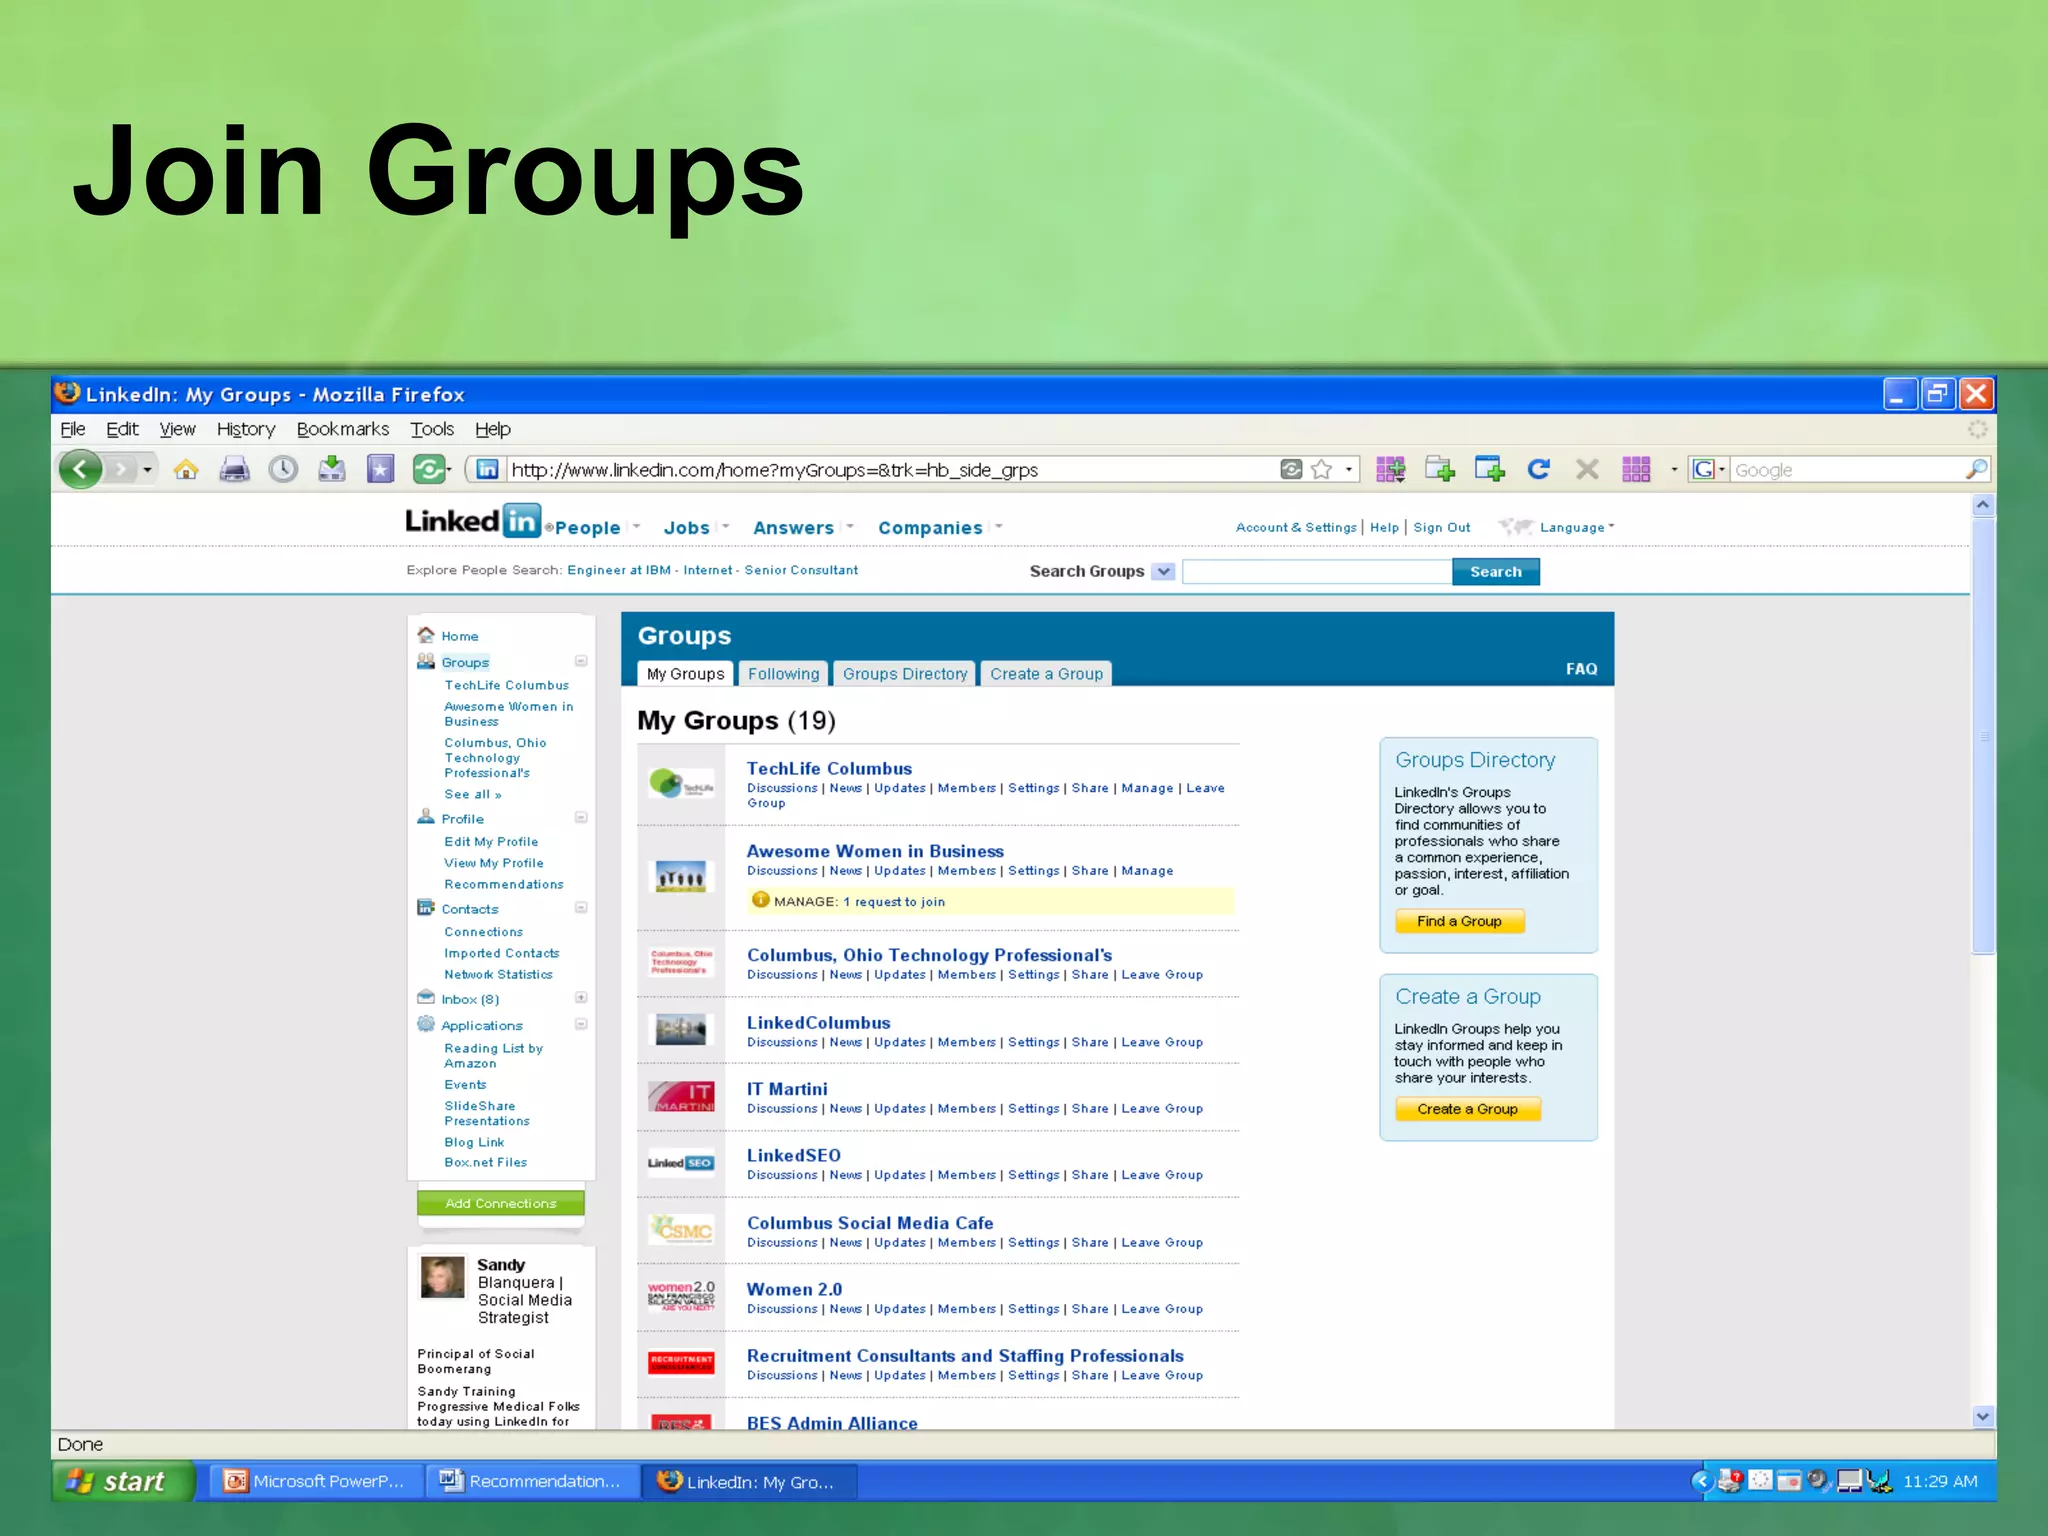Click the TechLife Columbus group logo

point(681,784)
